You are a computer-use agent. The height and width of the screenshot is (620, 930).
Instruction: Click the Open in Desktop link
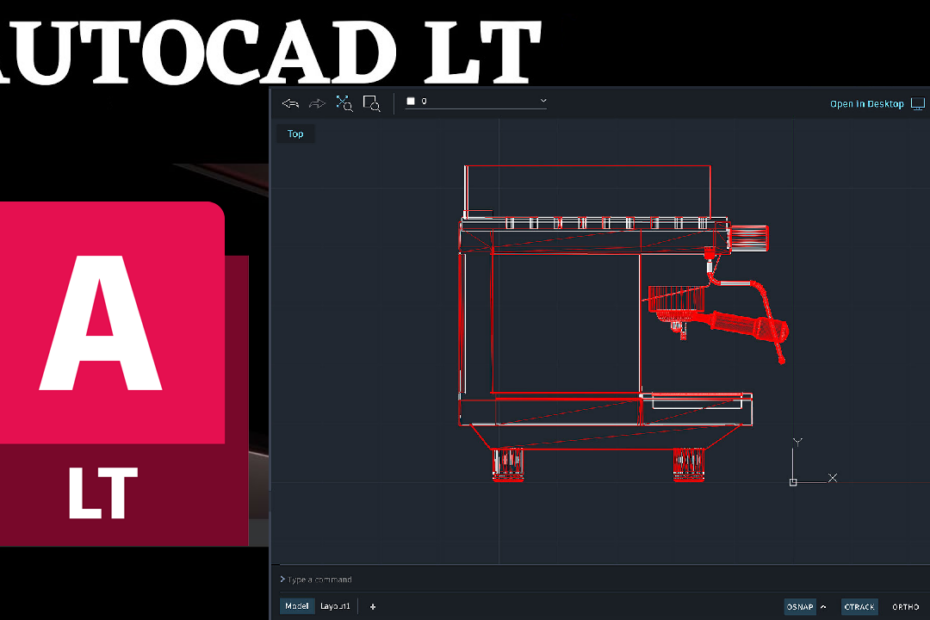[867, 104]
